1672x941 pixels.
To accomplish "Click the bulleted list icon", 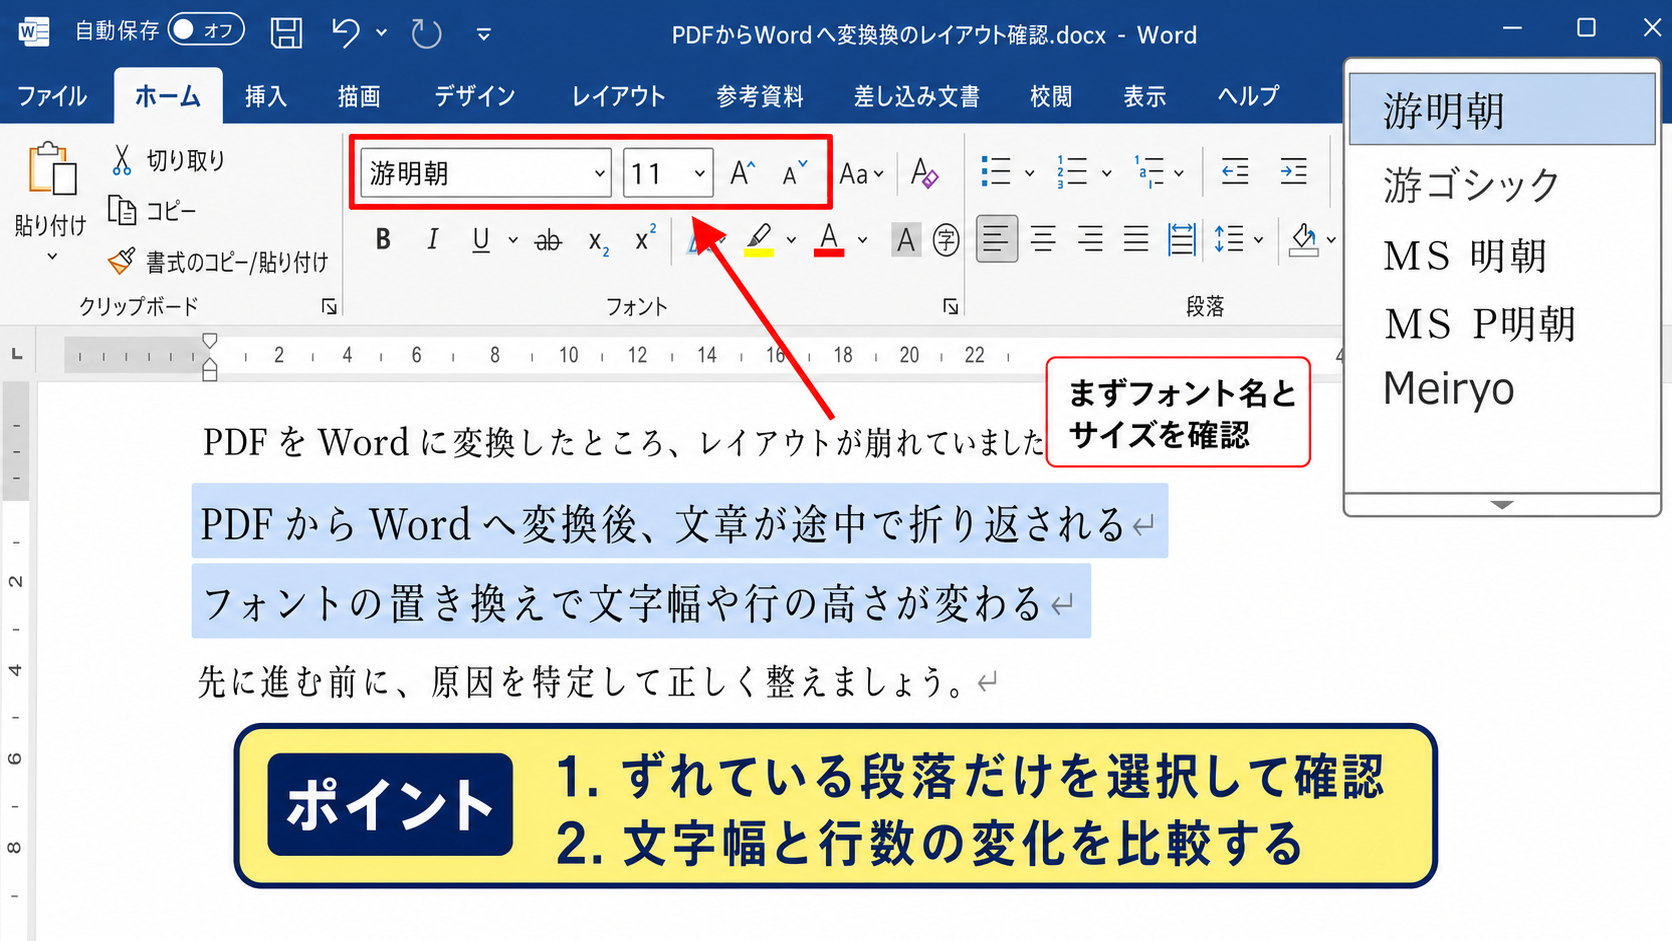I will point(996,172).
